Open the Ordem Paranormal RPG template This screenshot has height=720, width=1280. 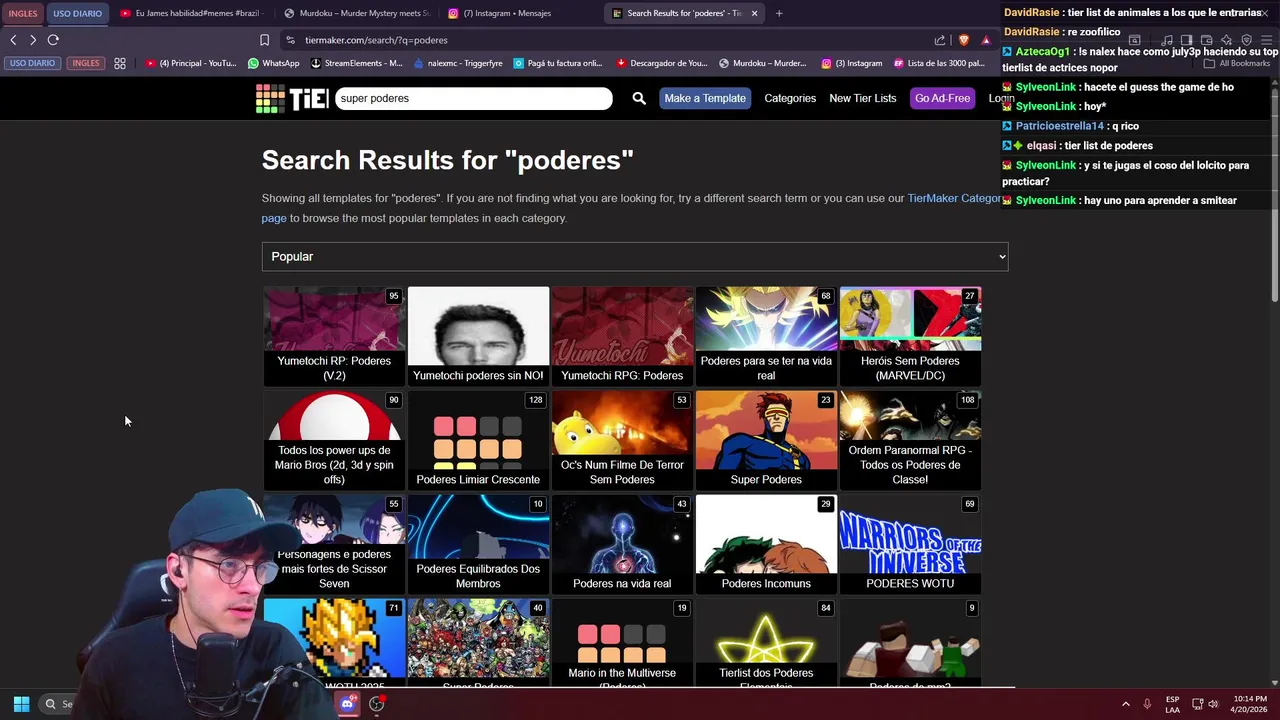tap(910, 440)
